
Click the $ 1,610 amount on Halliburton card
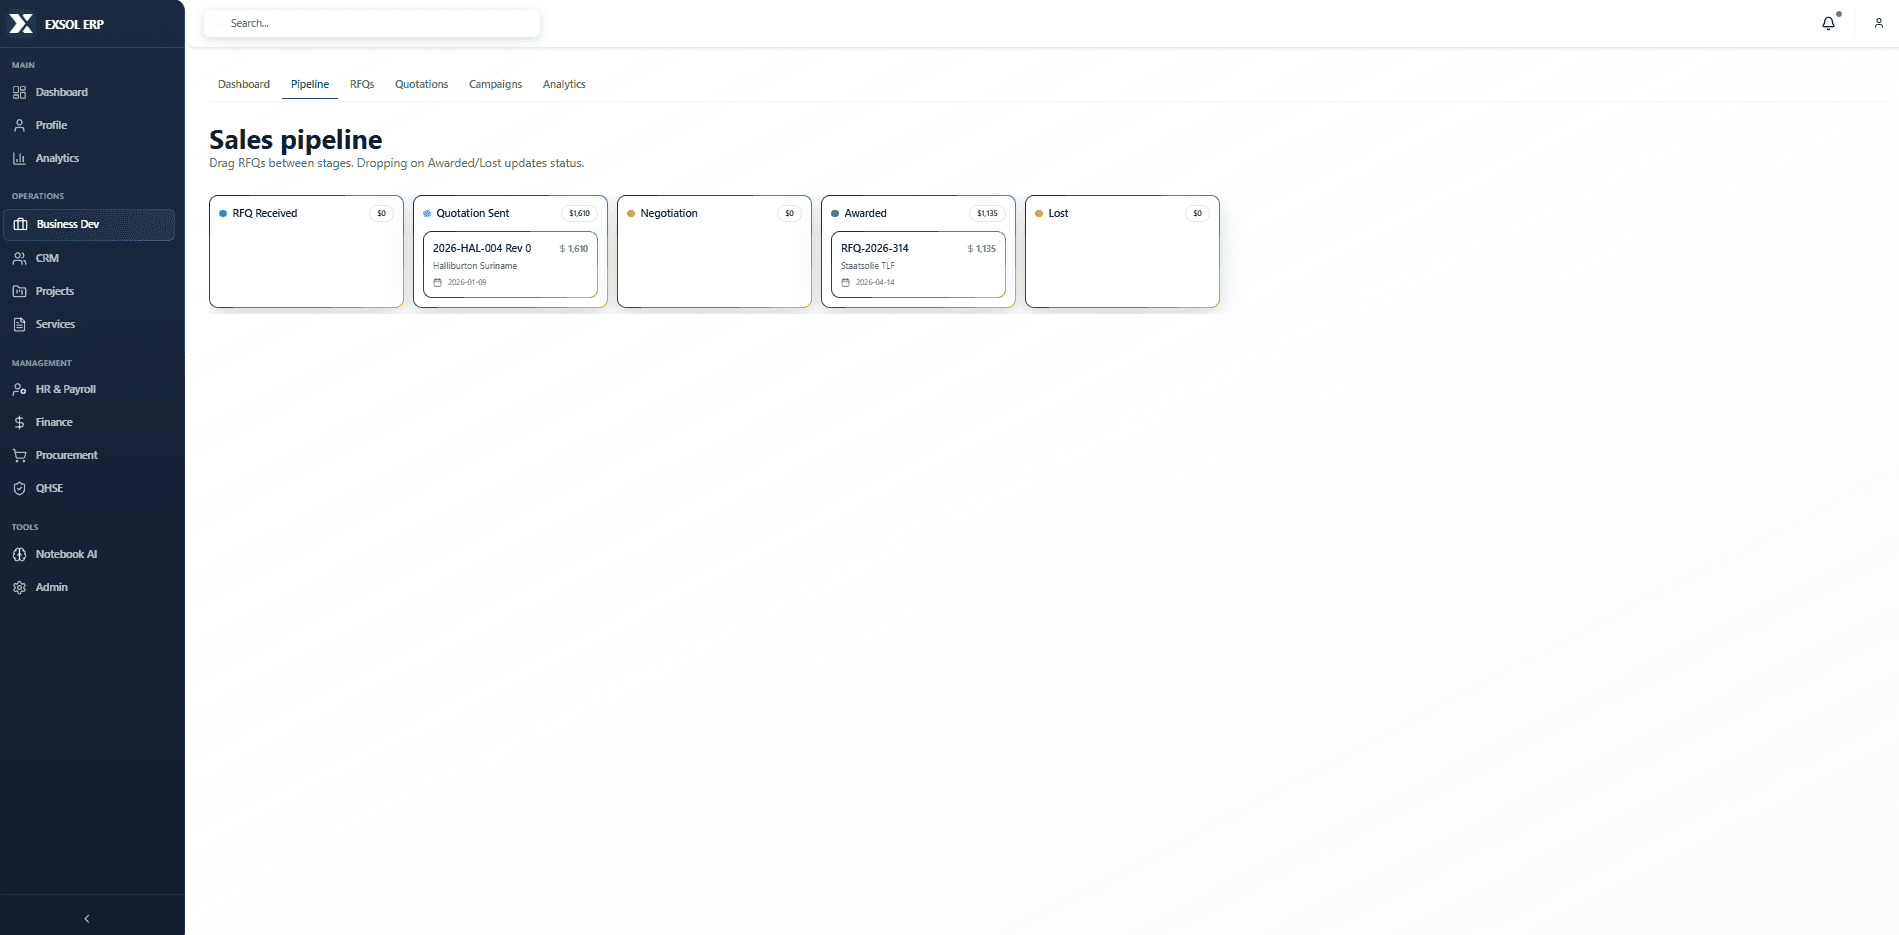(574, 249)
